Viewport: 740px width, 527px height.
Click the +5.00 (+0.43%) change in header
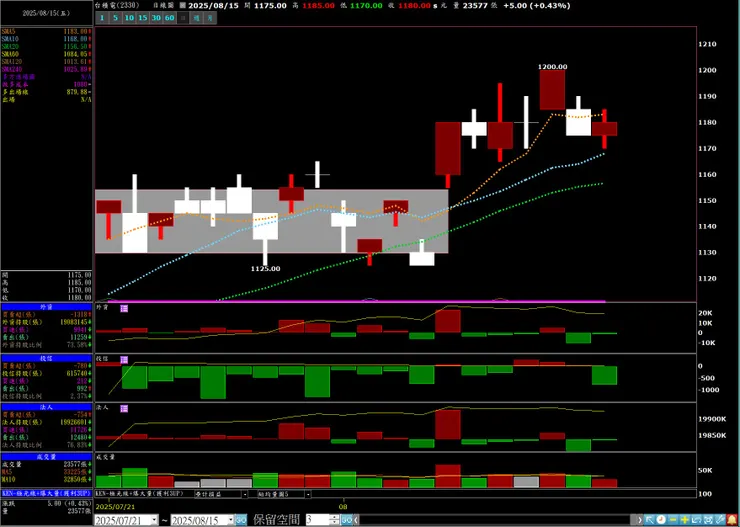tap(537, 6)
